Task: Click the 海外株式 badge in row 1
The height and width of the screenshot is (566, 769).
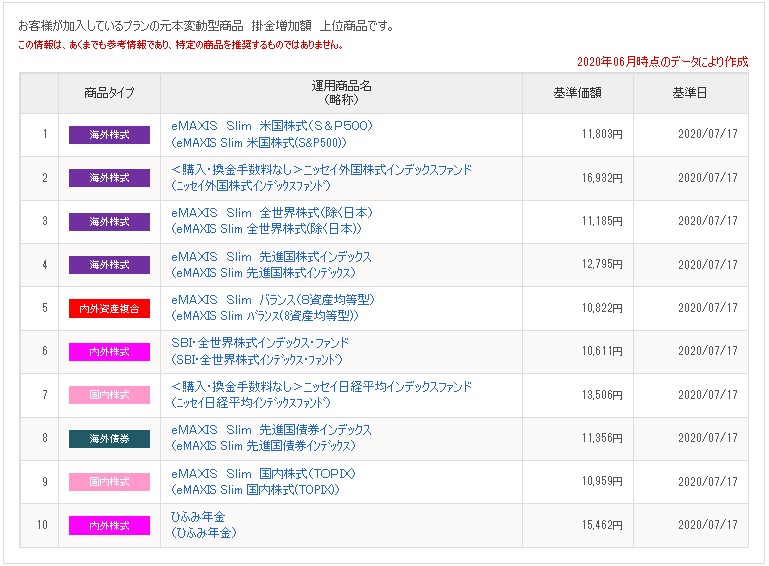Action: [x=109, y=135]
